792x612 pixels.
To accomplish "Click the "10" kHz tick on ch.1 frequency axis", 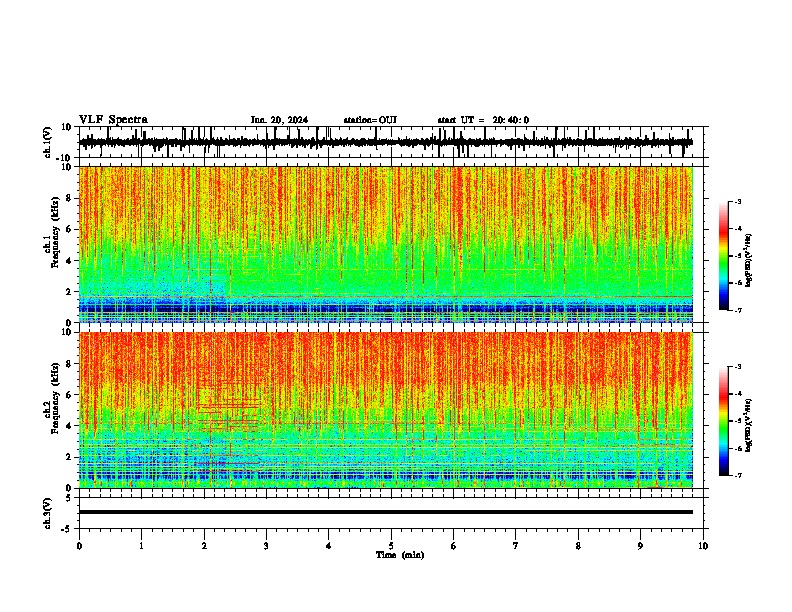I will point(67,167).
